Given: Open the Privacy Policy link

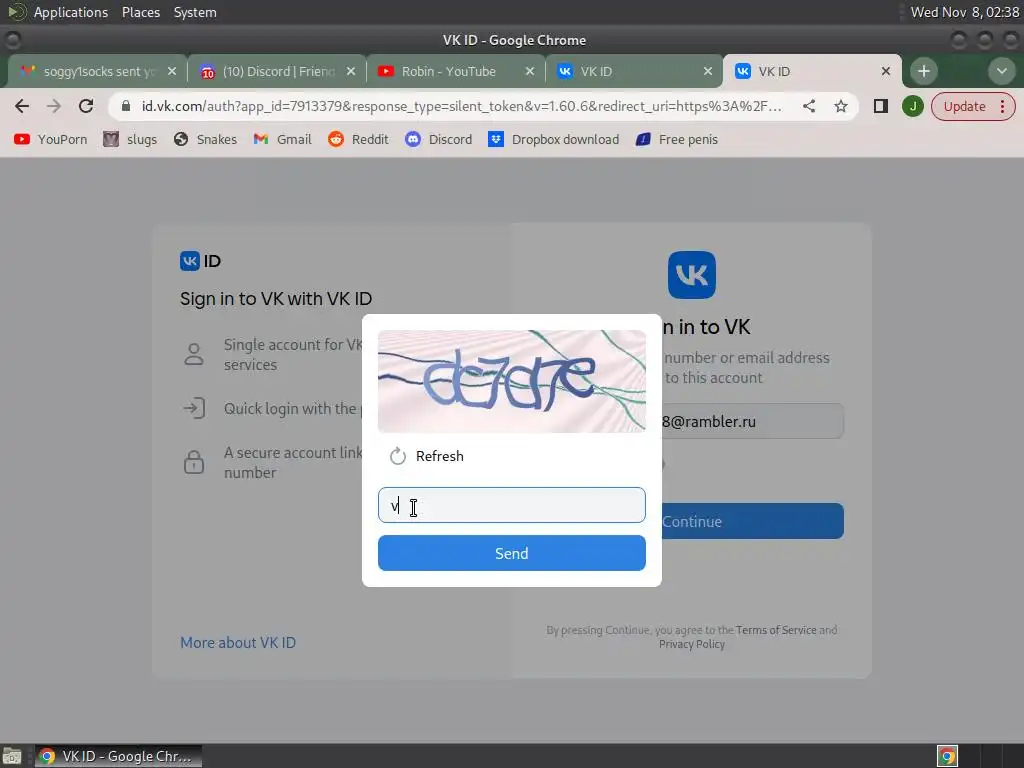Looking at the screenshot, I should [692, 644].
